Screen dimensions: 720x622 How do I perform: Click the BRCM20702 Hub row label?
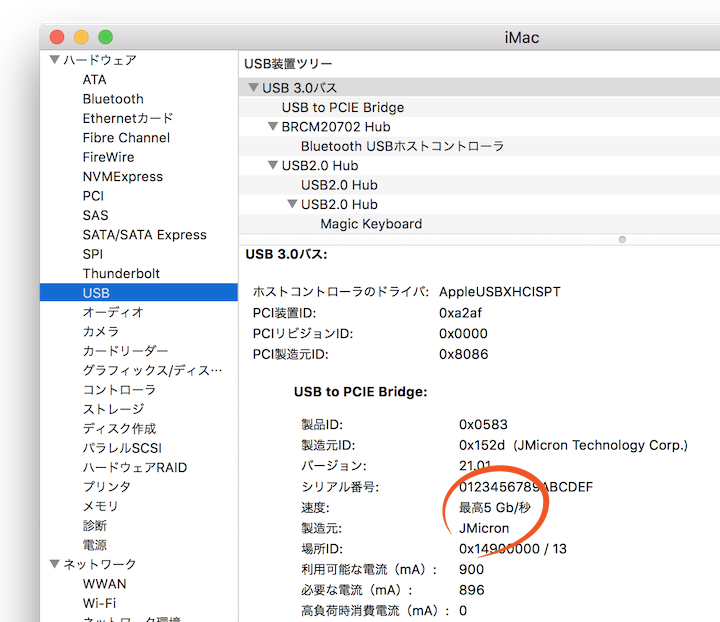coord(336,127)
